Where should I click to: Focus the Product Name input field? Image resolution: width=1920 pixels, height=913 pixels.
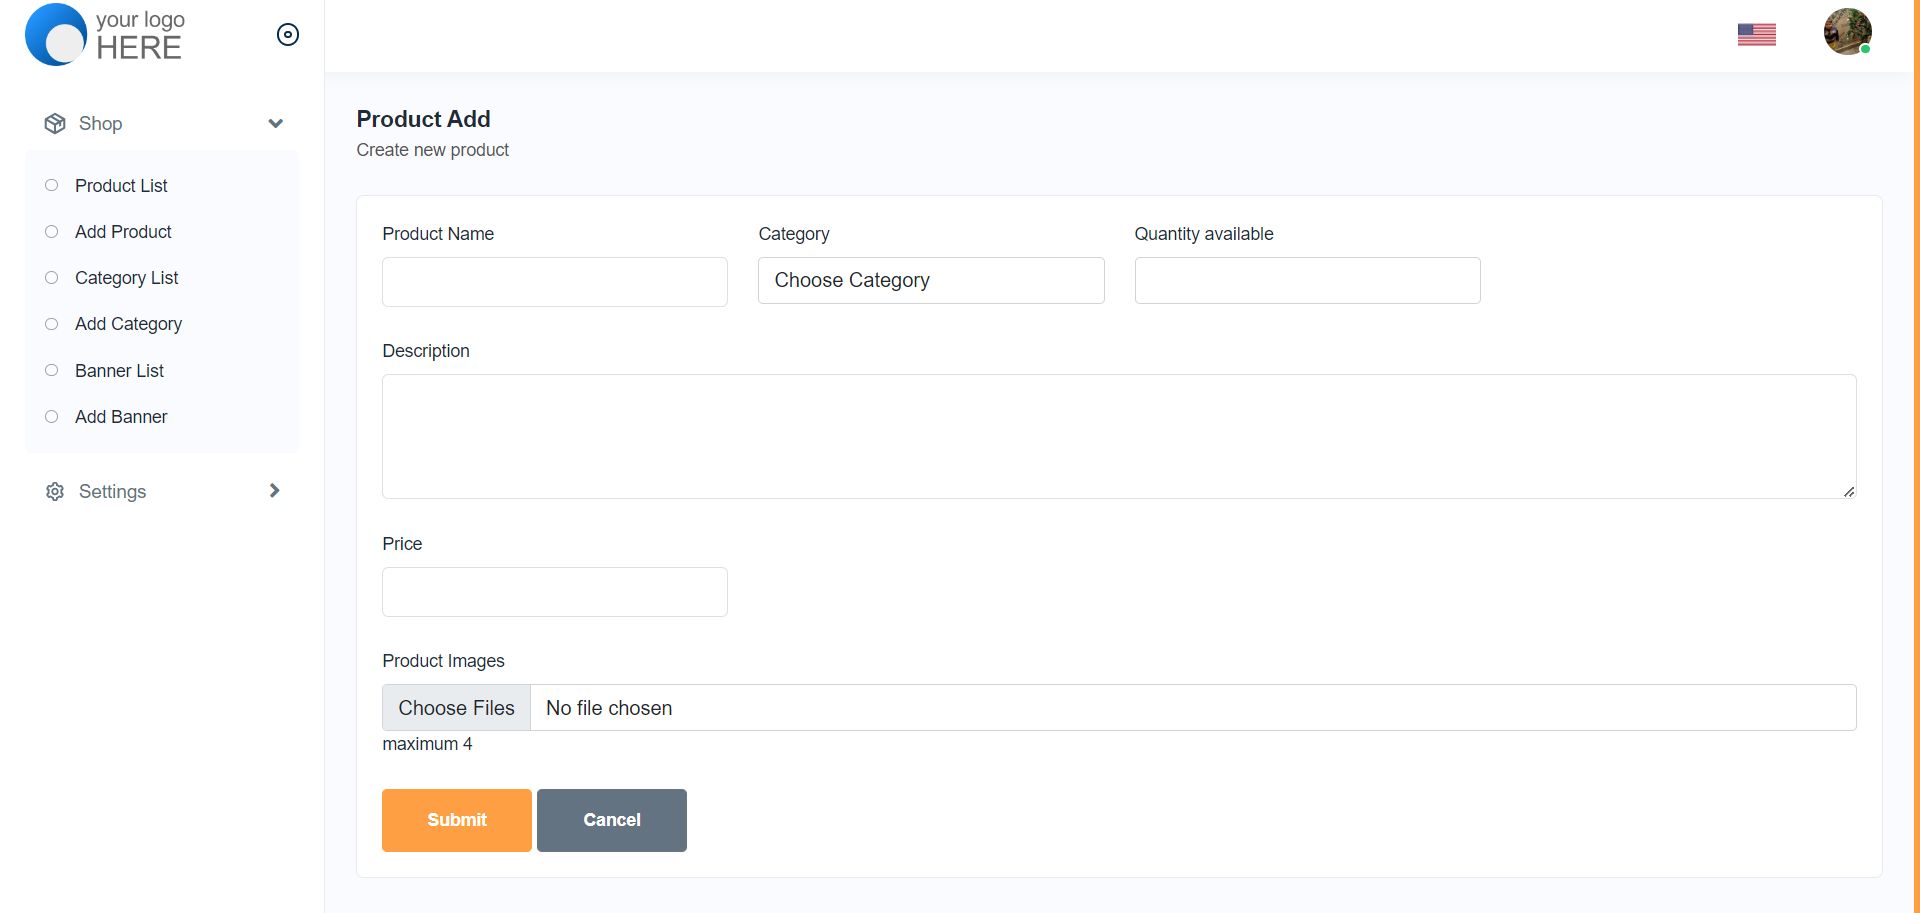coord(554,282)
